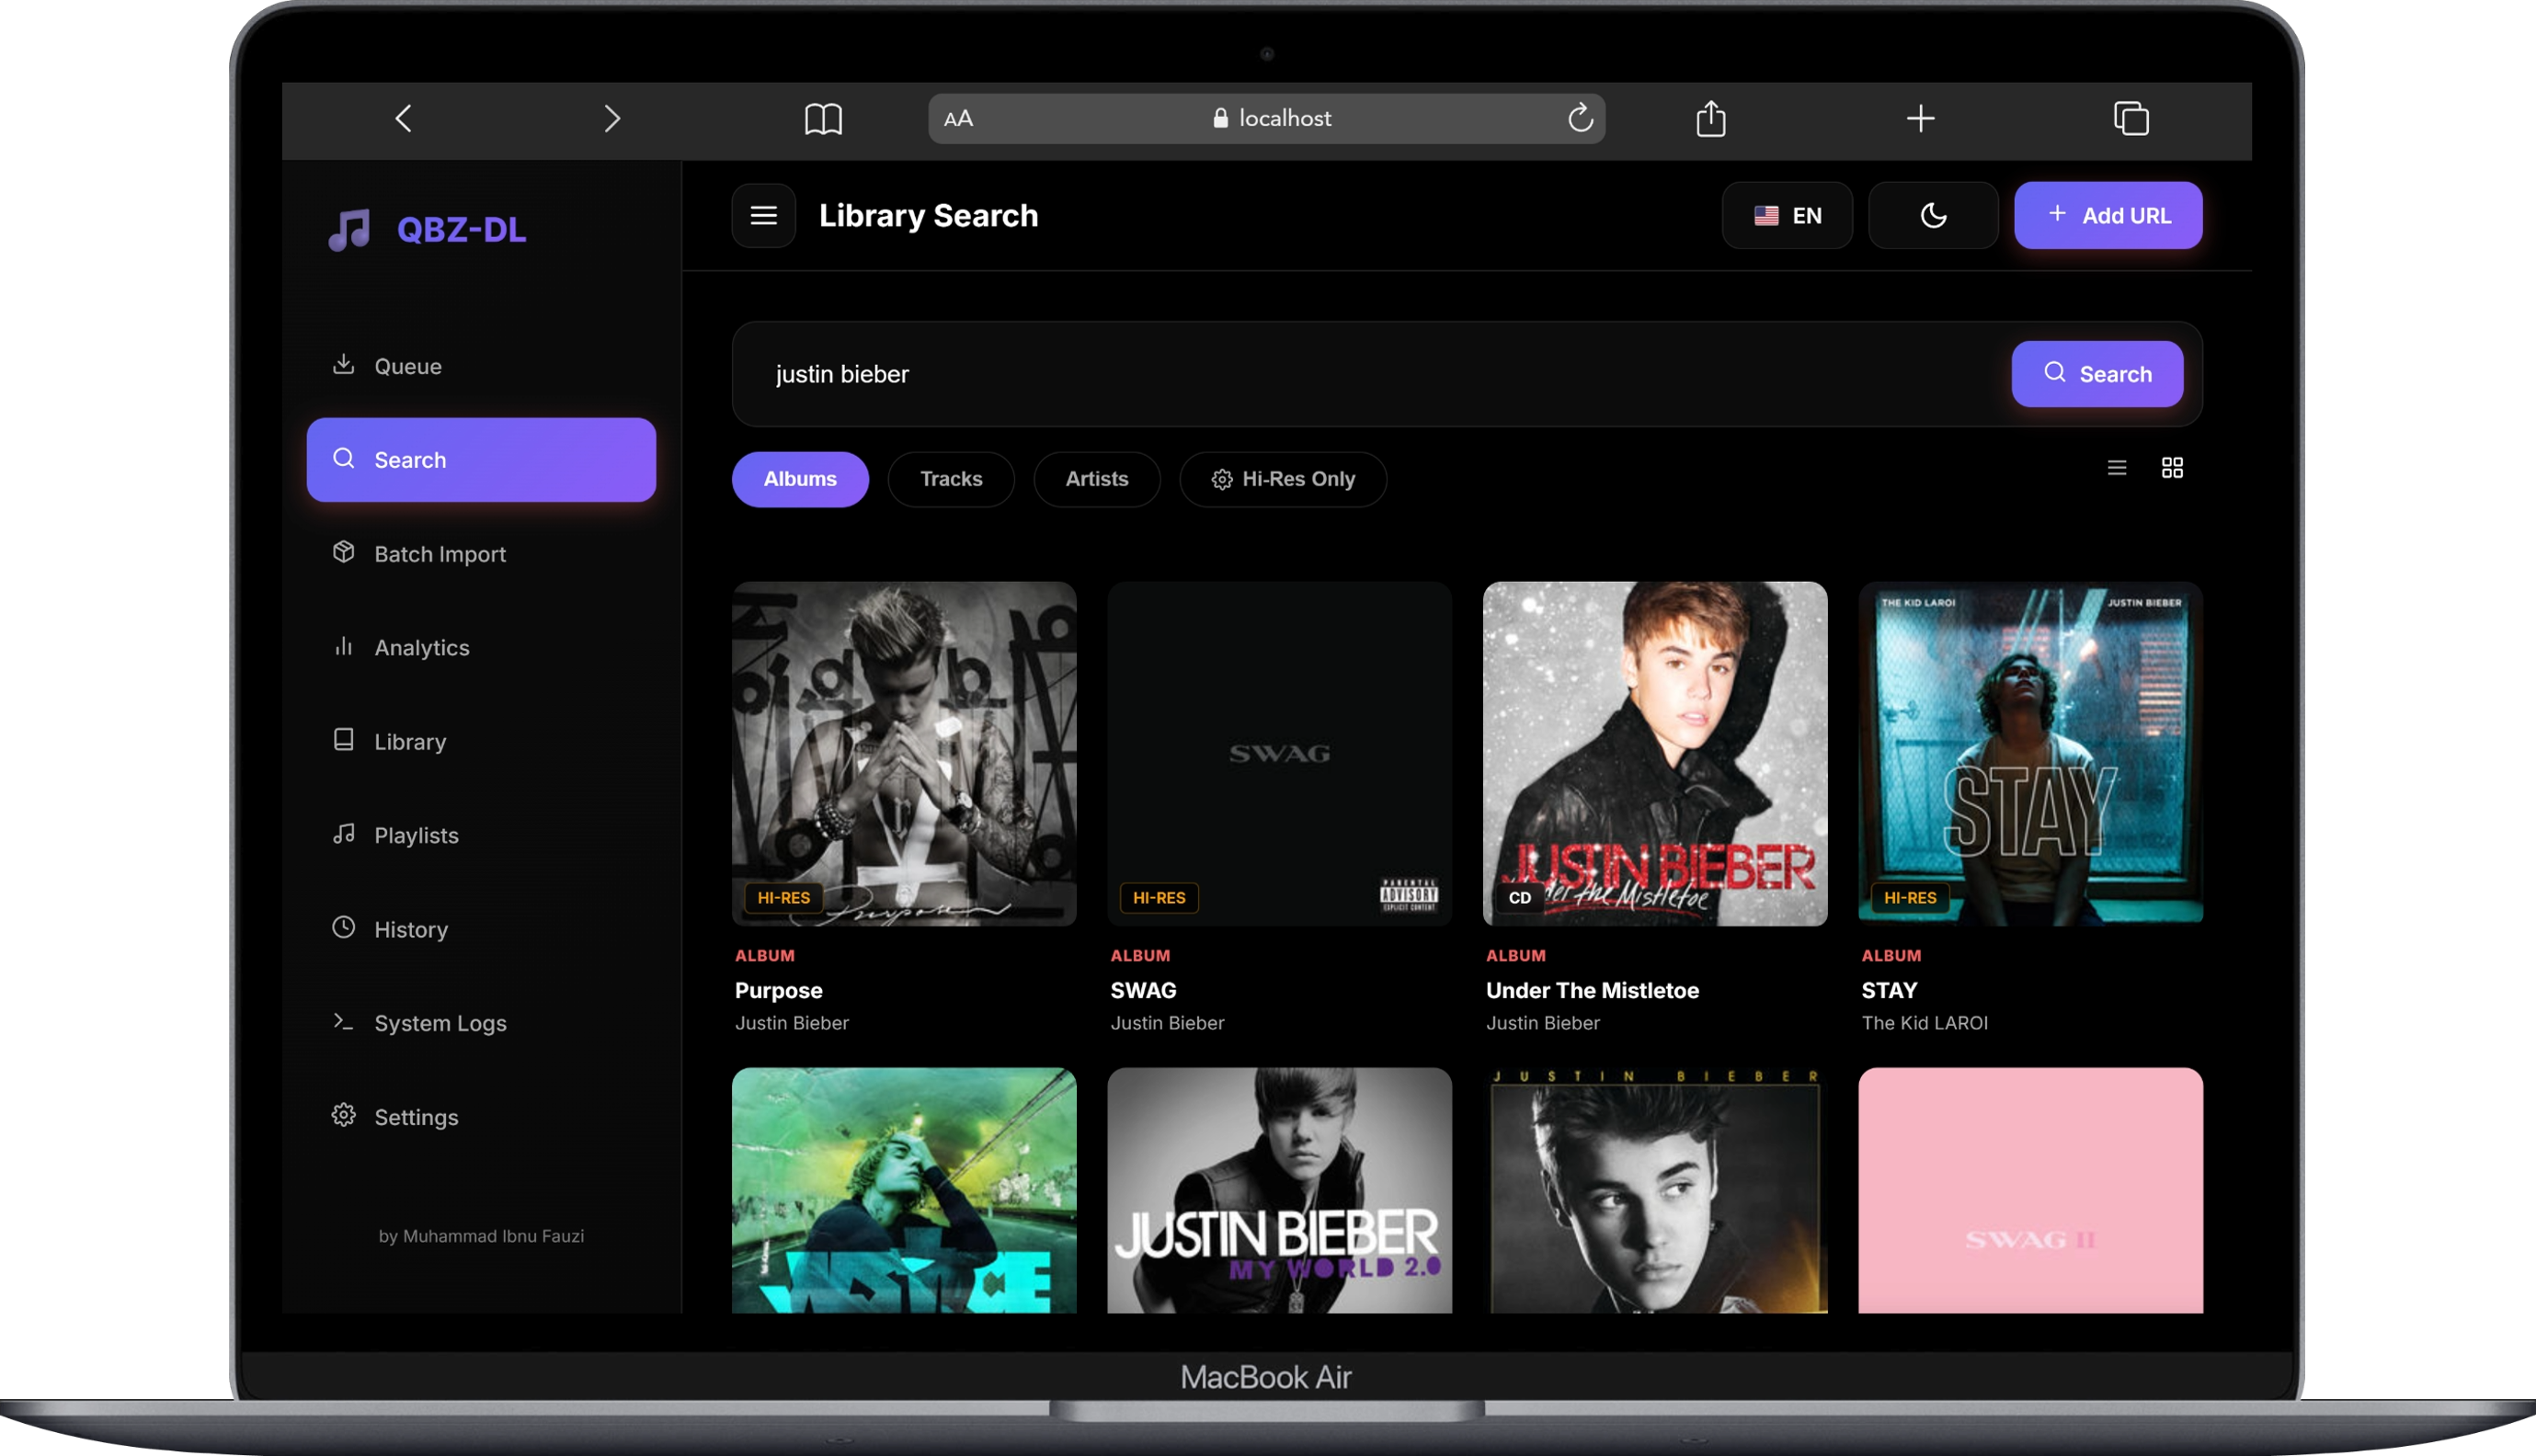Open the SWAG album cover
2536x1456 pixels.
[1279, 754]
